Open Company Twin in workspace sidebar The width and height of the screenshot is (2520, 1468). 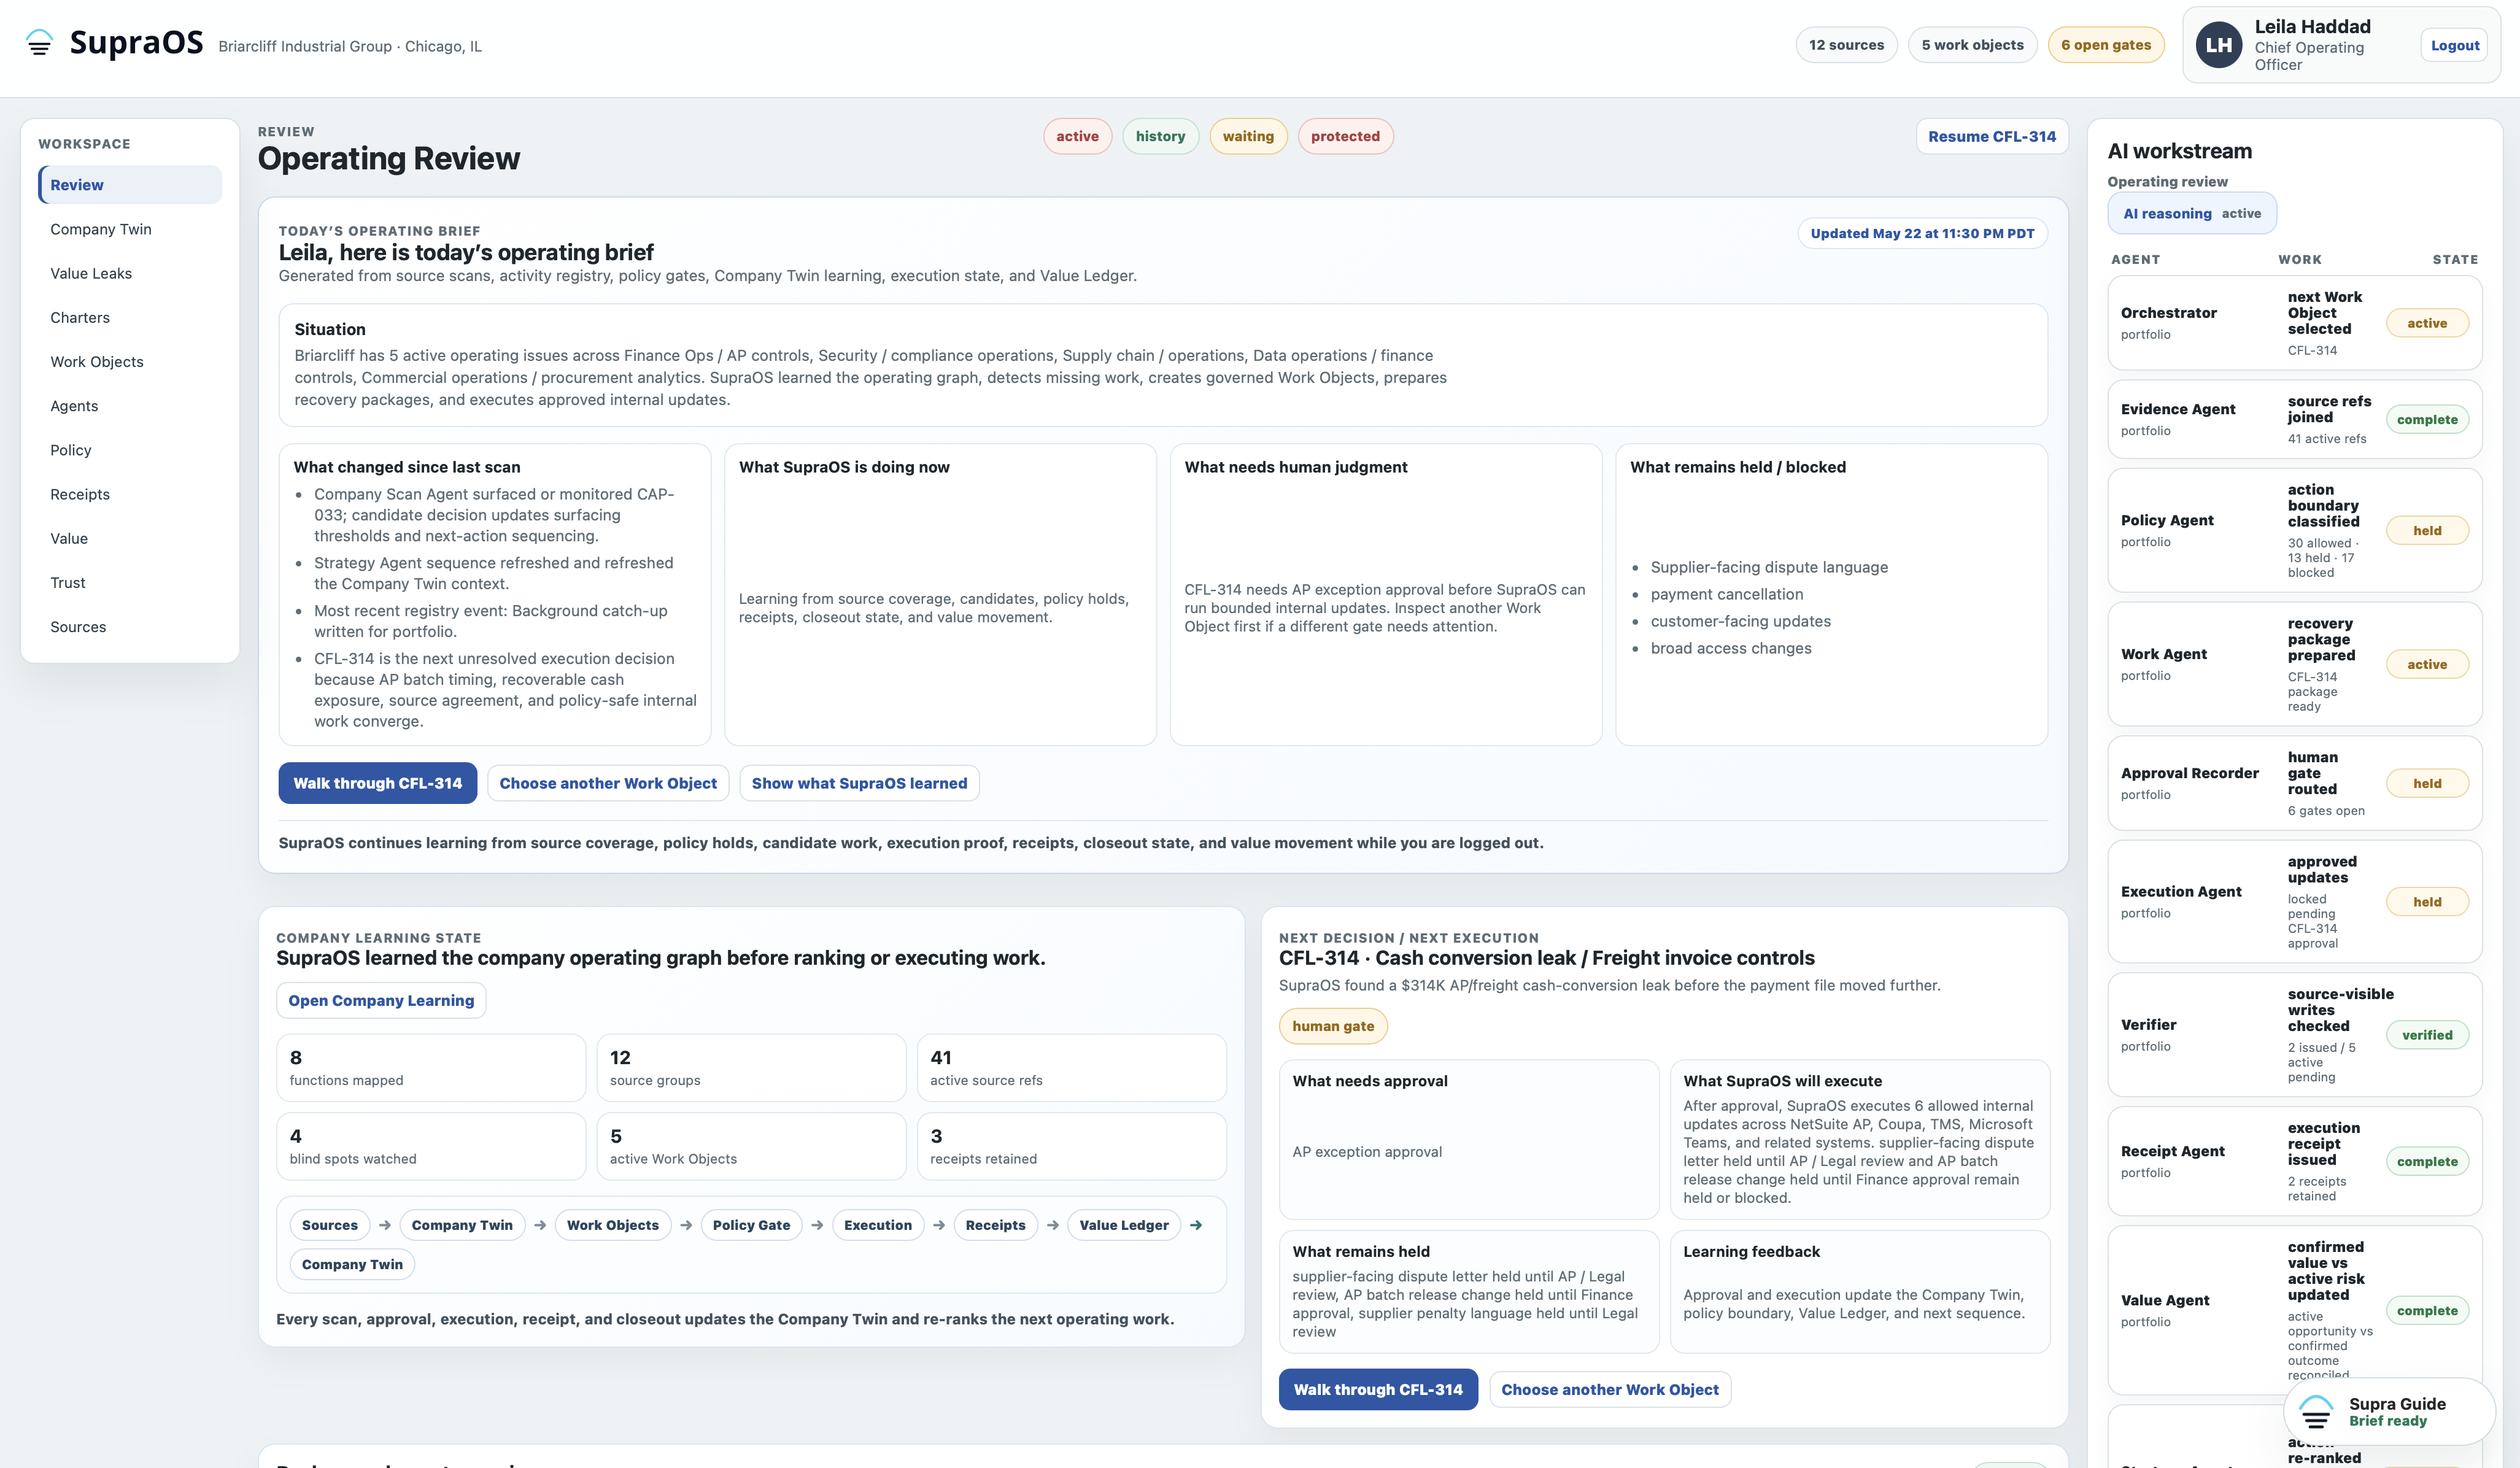tap(130, 229)
